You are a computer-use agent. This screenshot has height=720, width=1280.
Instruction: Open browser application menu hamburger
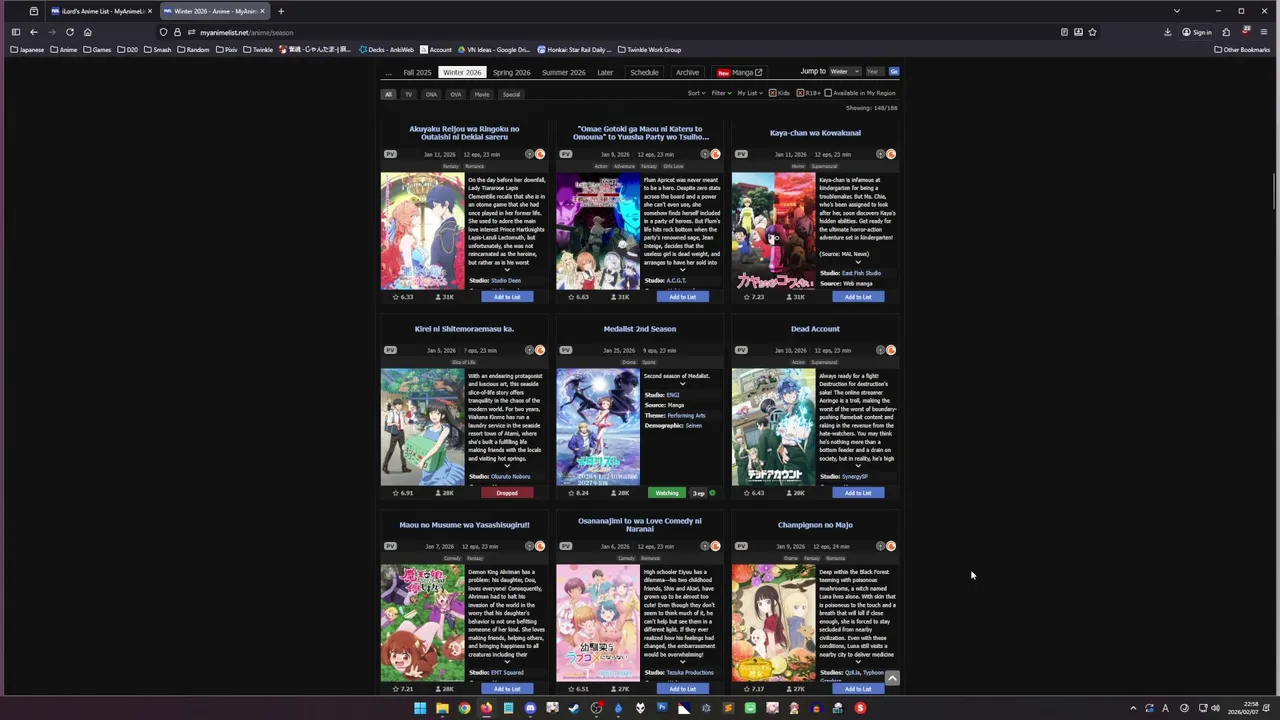pos(1264,32)
